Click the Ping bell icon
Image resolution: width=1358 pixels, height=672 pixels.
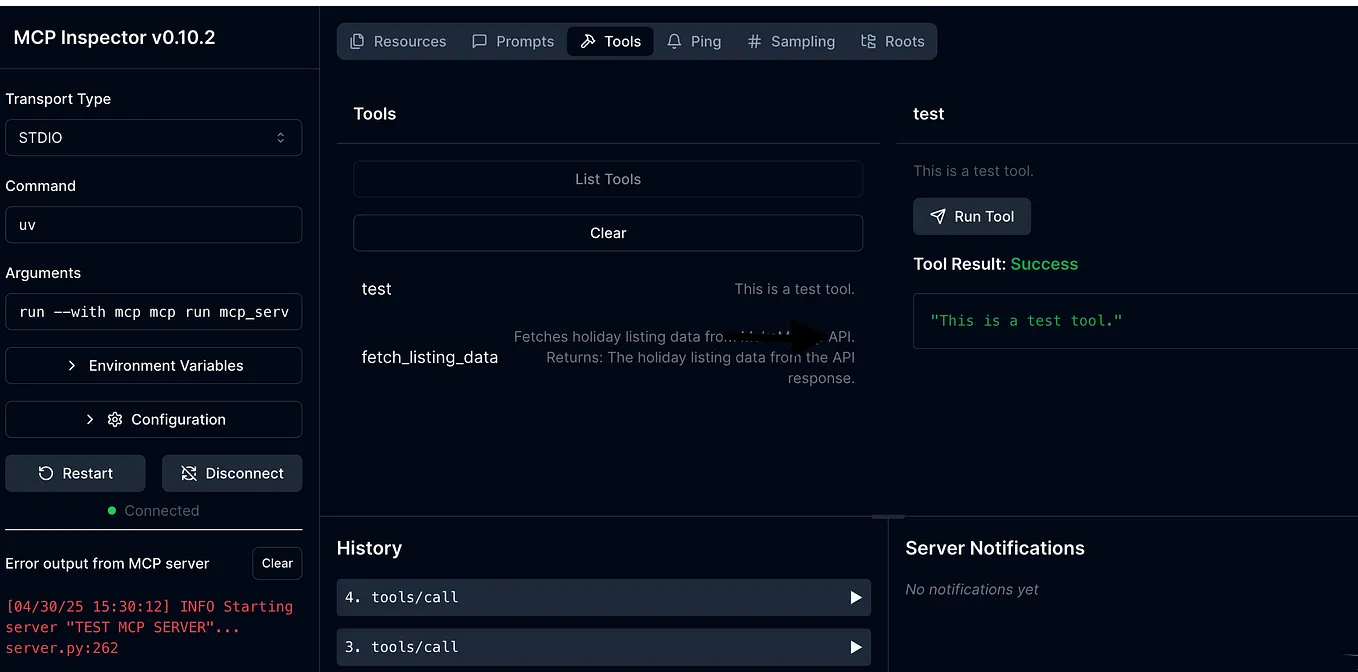pos(674,41)
